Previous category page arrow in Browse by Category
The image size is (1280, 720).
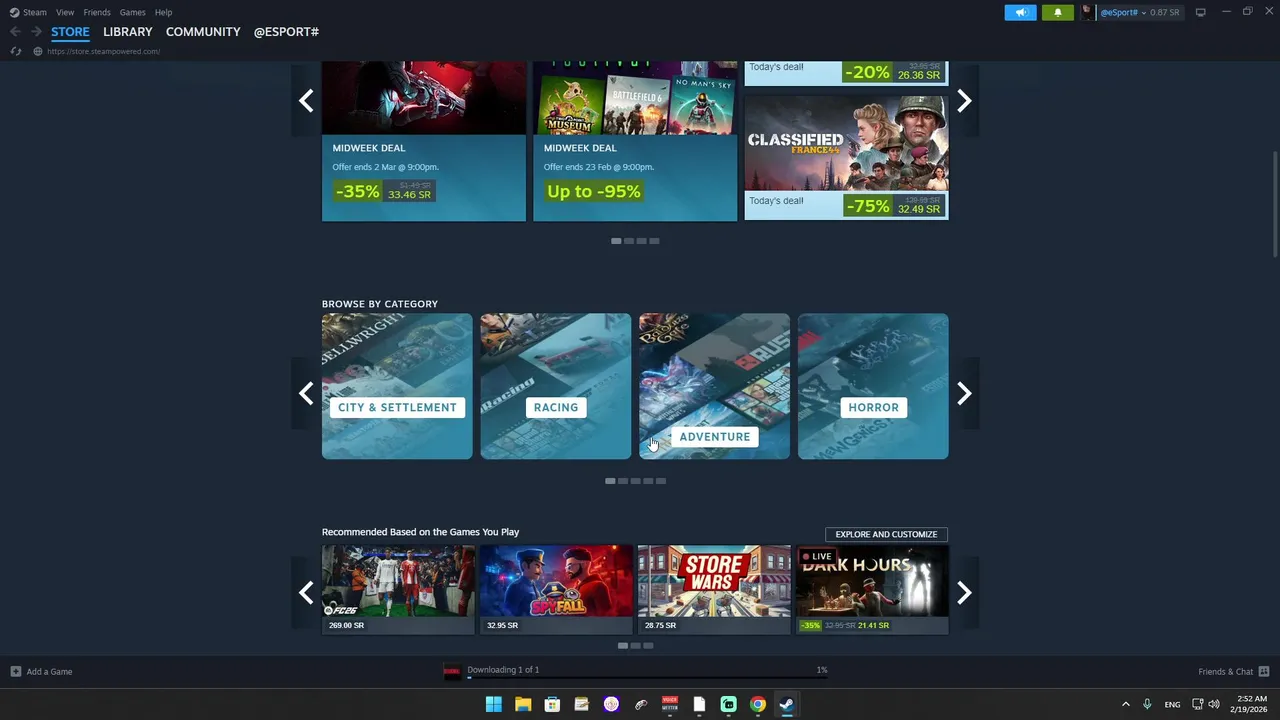(x=306, y=393)
